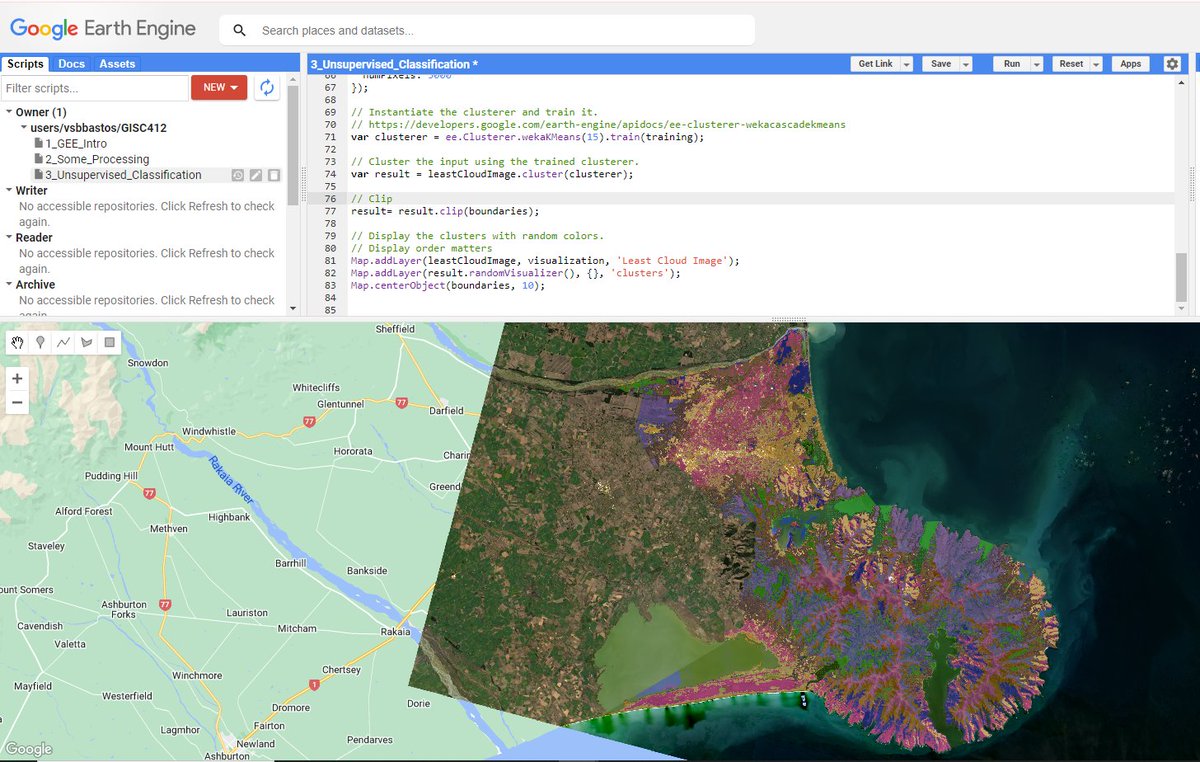Zoom in on the map

tap(17, 379)
